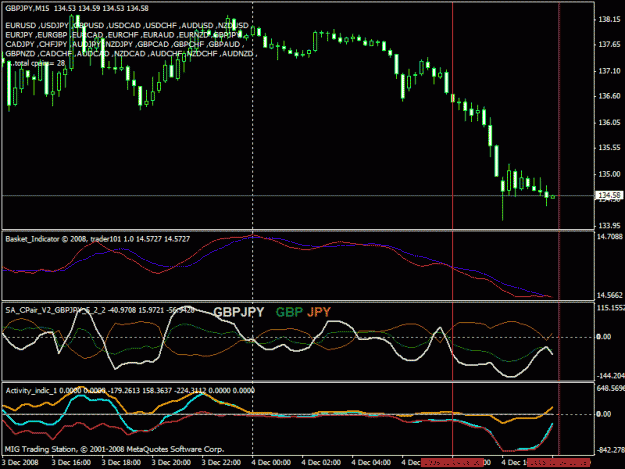This screenshot has width=625, height=469.
Task: Click the SA_CPair_V2_GBPJPY indicator label
Action: coord(100,310)
